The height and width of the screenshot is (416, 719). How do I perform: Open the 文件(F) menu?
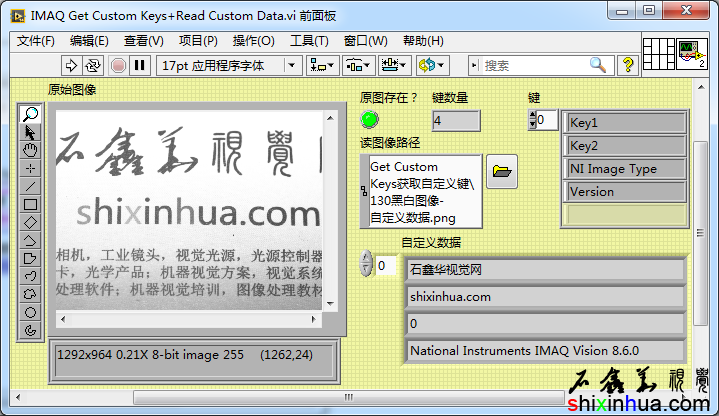[36, 41]
